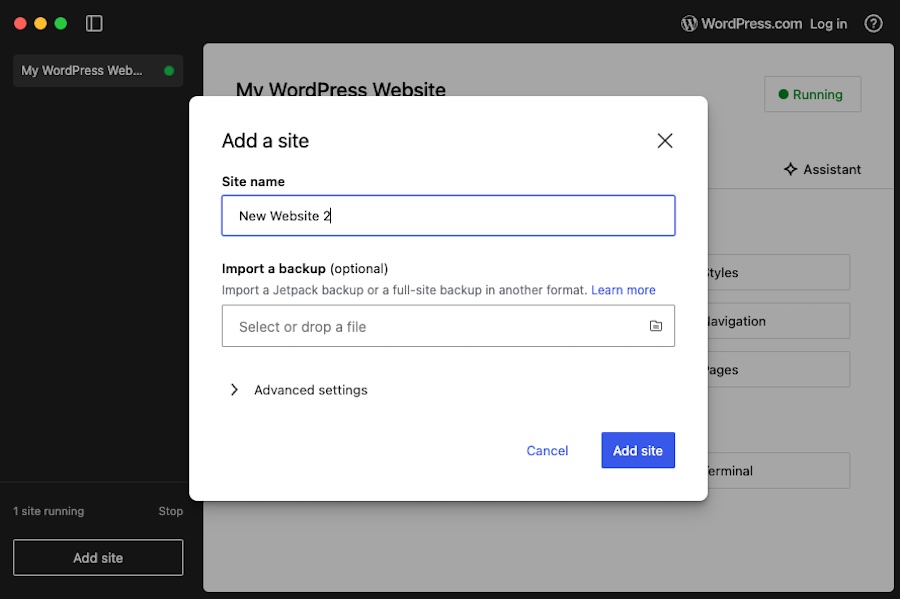Close the Add a site dialog

click(x=665, y=141)
